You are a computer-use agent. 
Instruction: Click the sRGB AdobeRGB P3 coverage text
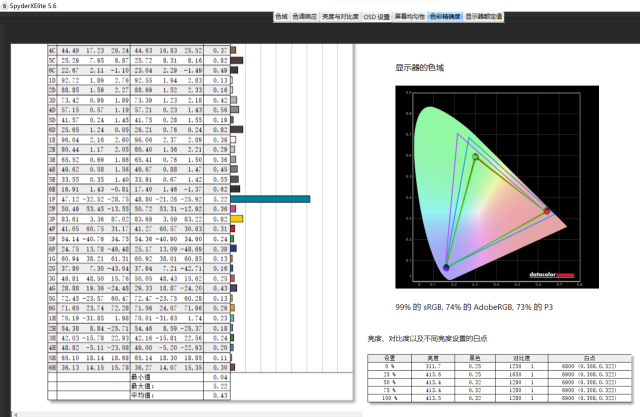476,305
